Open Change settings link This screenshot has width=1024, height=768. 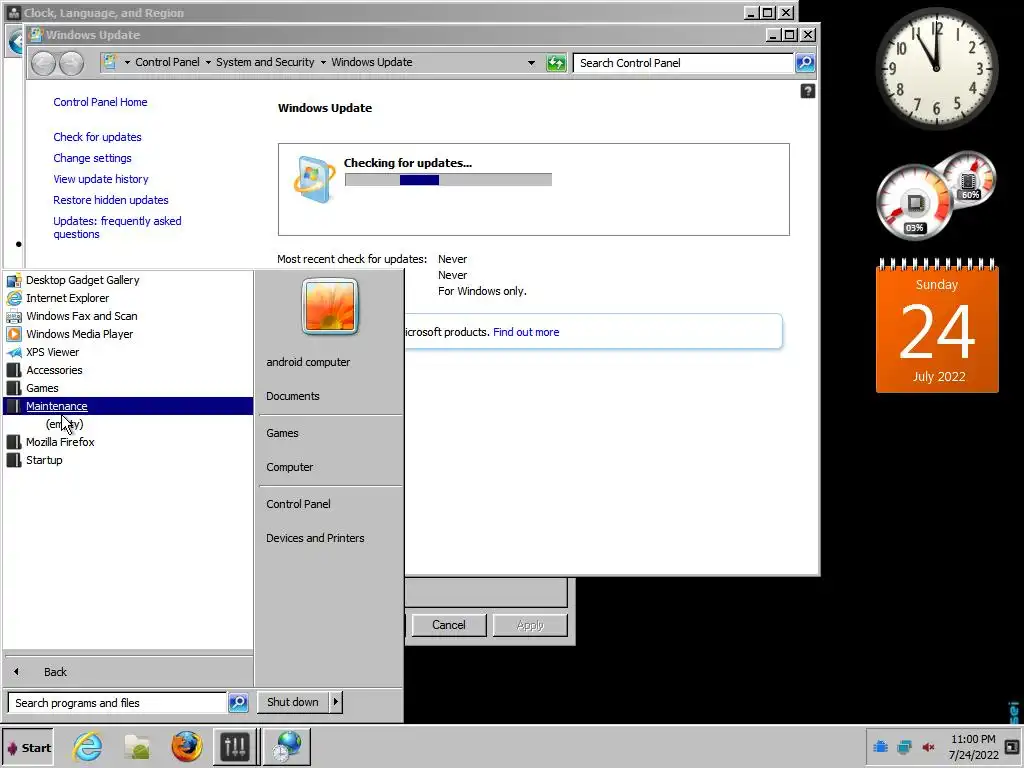click(x=92, y=158)
